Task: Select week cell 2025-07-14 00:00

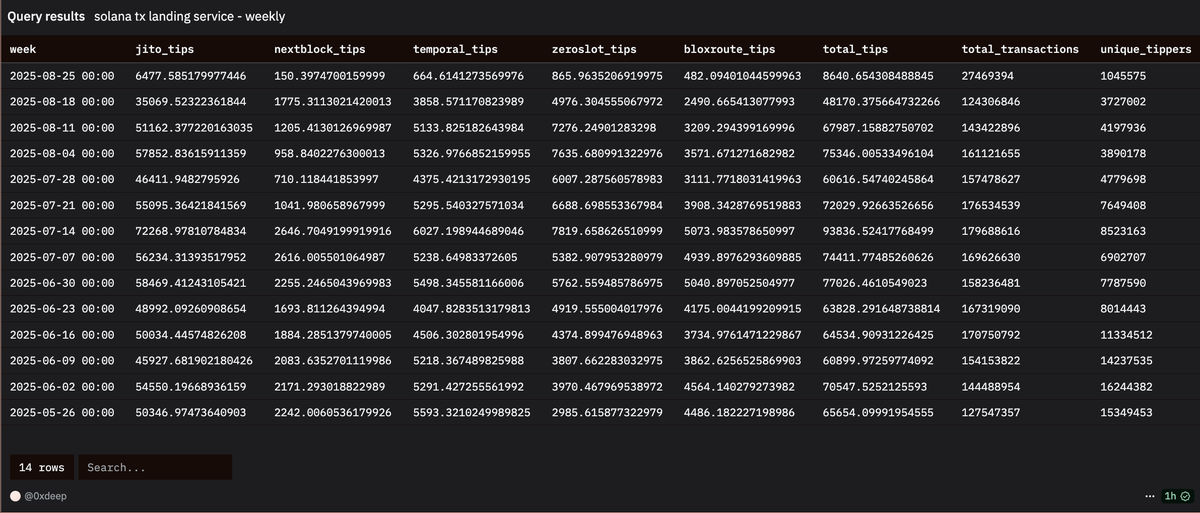Action: pos(62,231)
